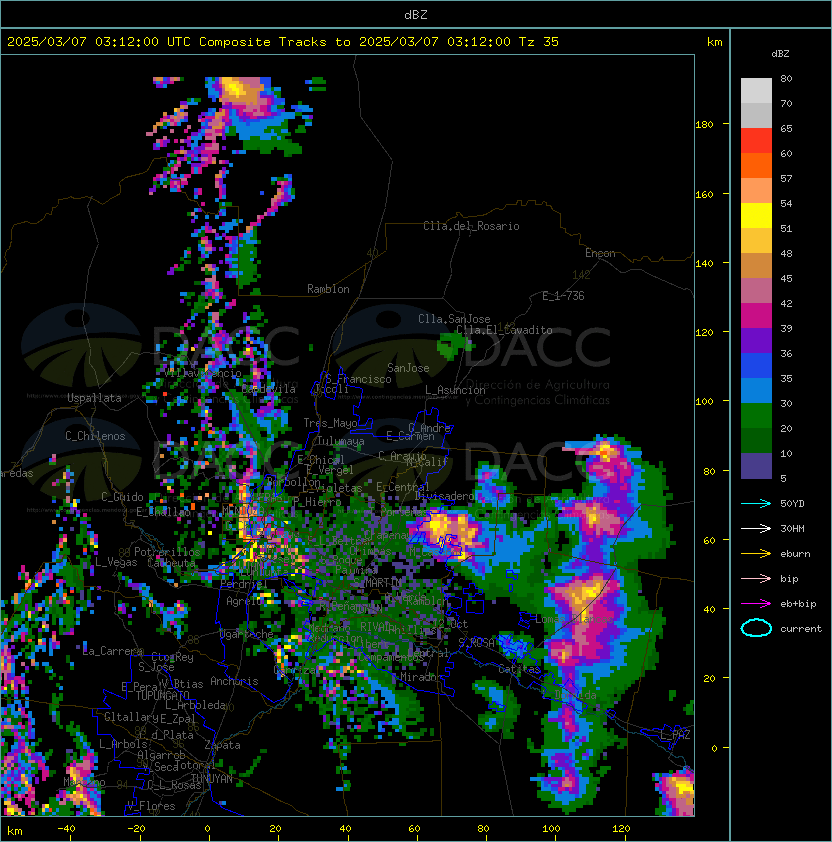
Task: Click the 'Mirador' map label
Action: coord(421,677)
